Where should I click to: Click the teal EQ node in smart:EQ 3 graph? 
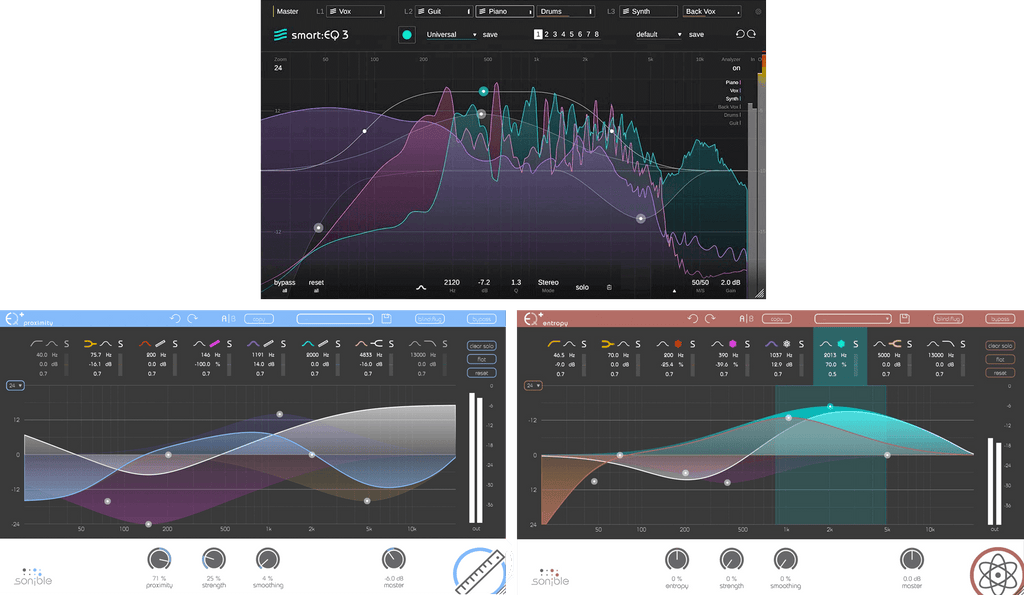click(483, 91)
